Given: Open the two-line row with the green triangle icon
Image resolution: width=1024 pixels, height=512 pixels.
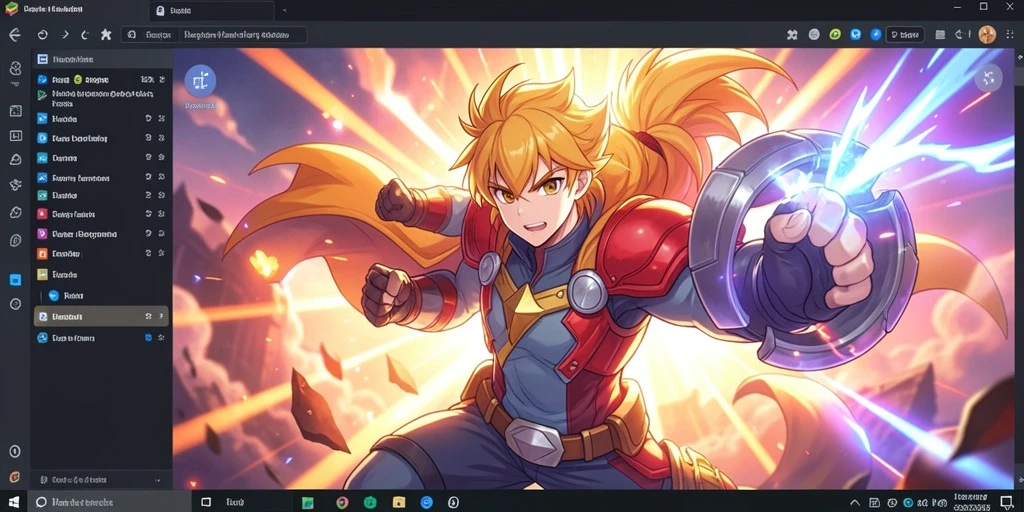Looking at the screenshot, I should (101, 98).
